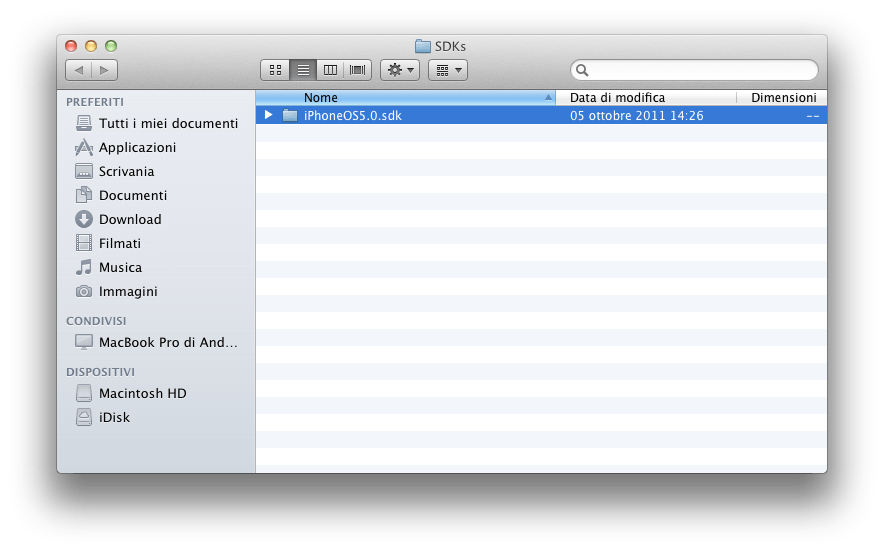Click the Macintosh HD drive icon

(83, 393)
